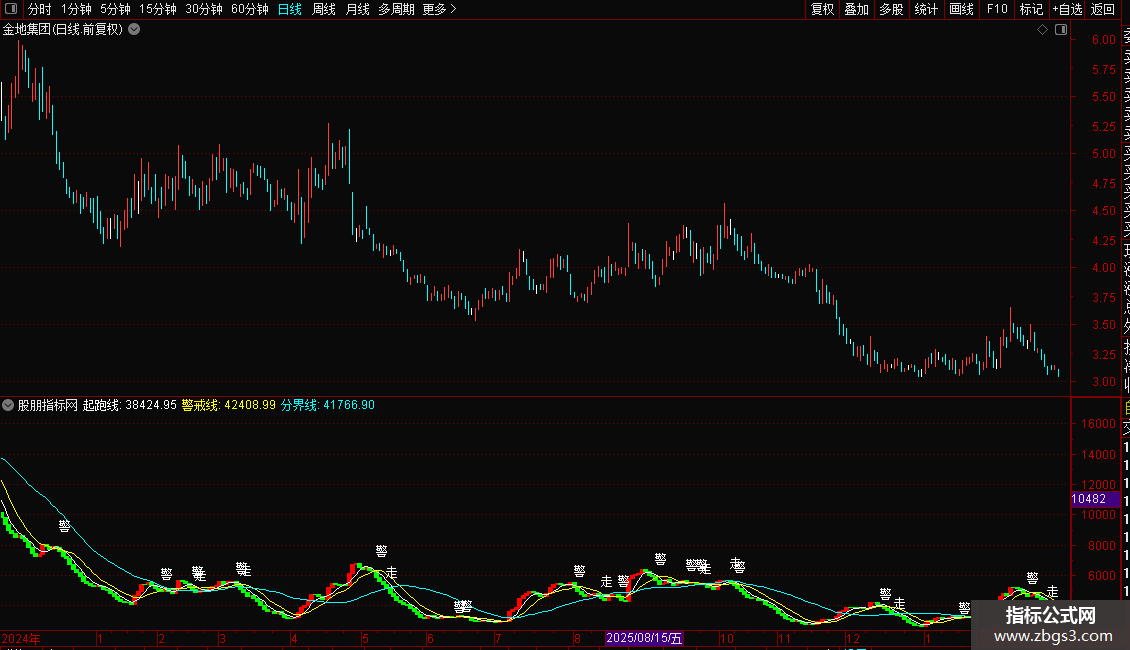Image resolution: width=1130 pixels, height=650 pixels.
Task: Click the 返回 back button
Action: click(x=1103, y=9)
